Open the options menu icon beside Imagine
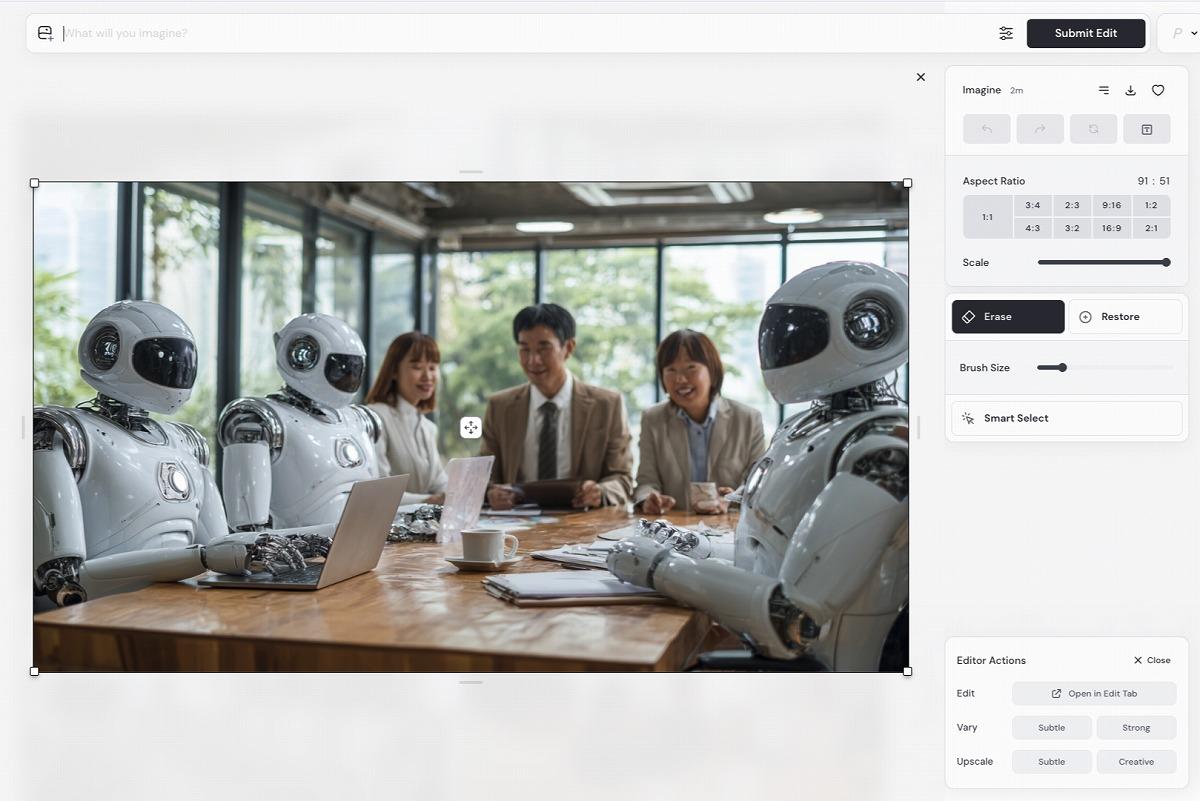 (1103, 90)
